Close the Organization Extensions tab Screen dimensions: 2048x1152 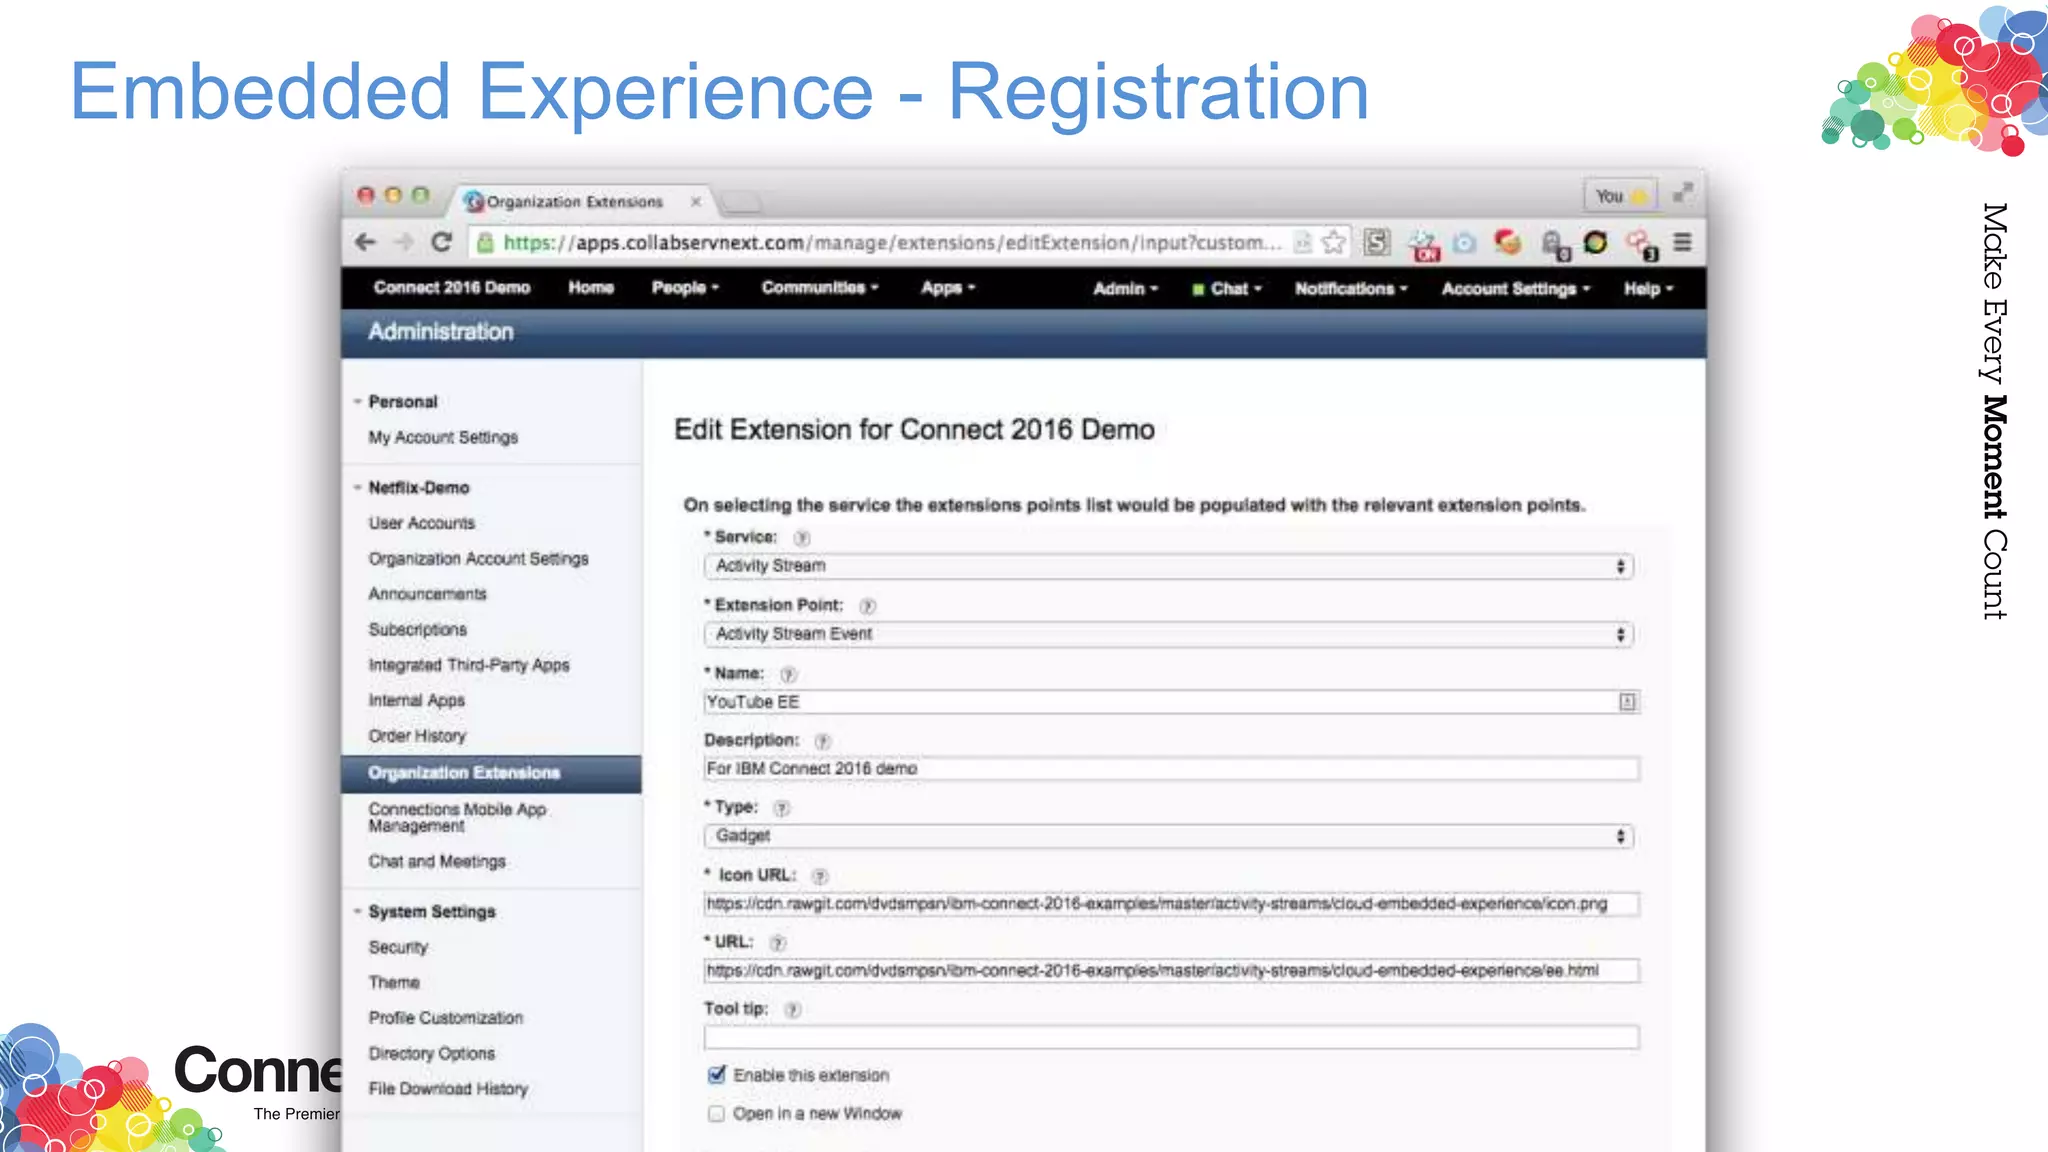(696, 202)
